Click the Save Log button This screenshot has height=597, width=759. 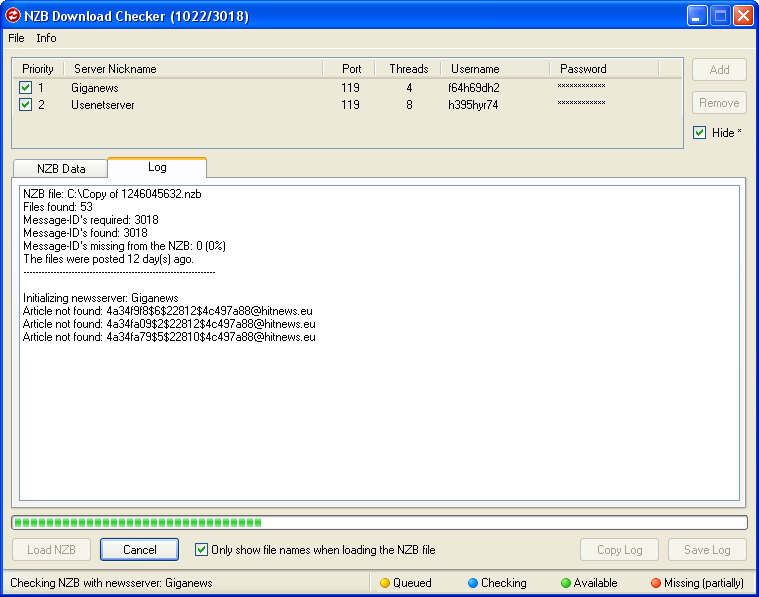coord(707,550)
